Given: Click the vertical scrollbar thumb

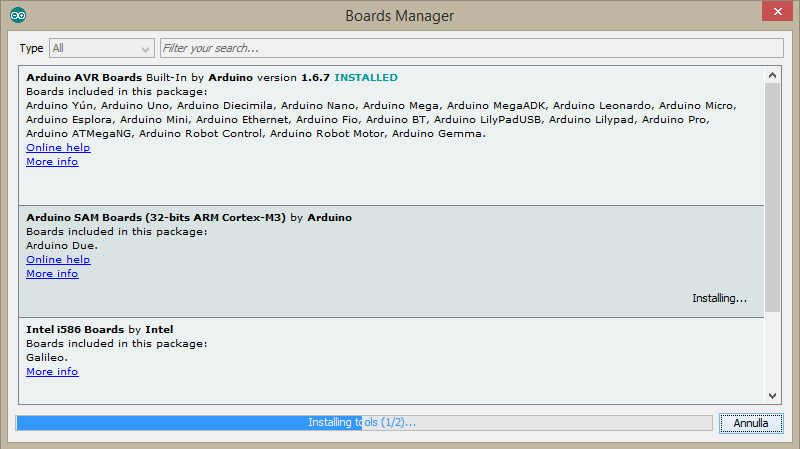Looking at the screenshot, I should pyautogui.click(x=772, y=197).
